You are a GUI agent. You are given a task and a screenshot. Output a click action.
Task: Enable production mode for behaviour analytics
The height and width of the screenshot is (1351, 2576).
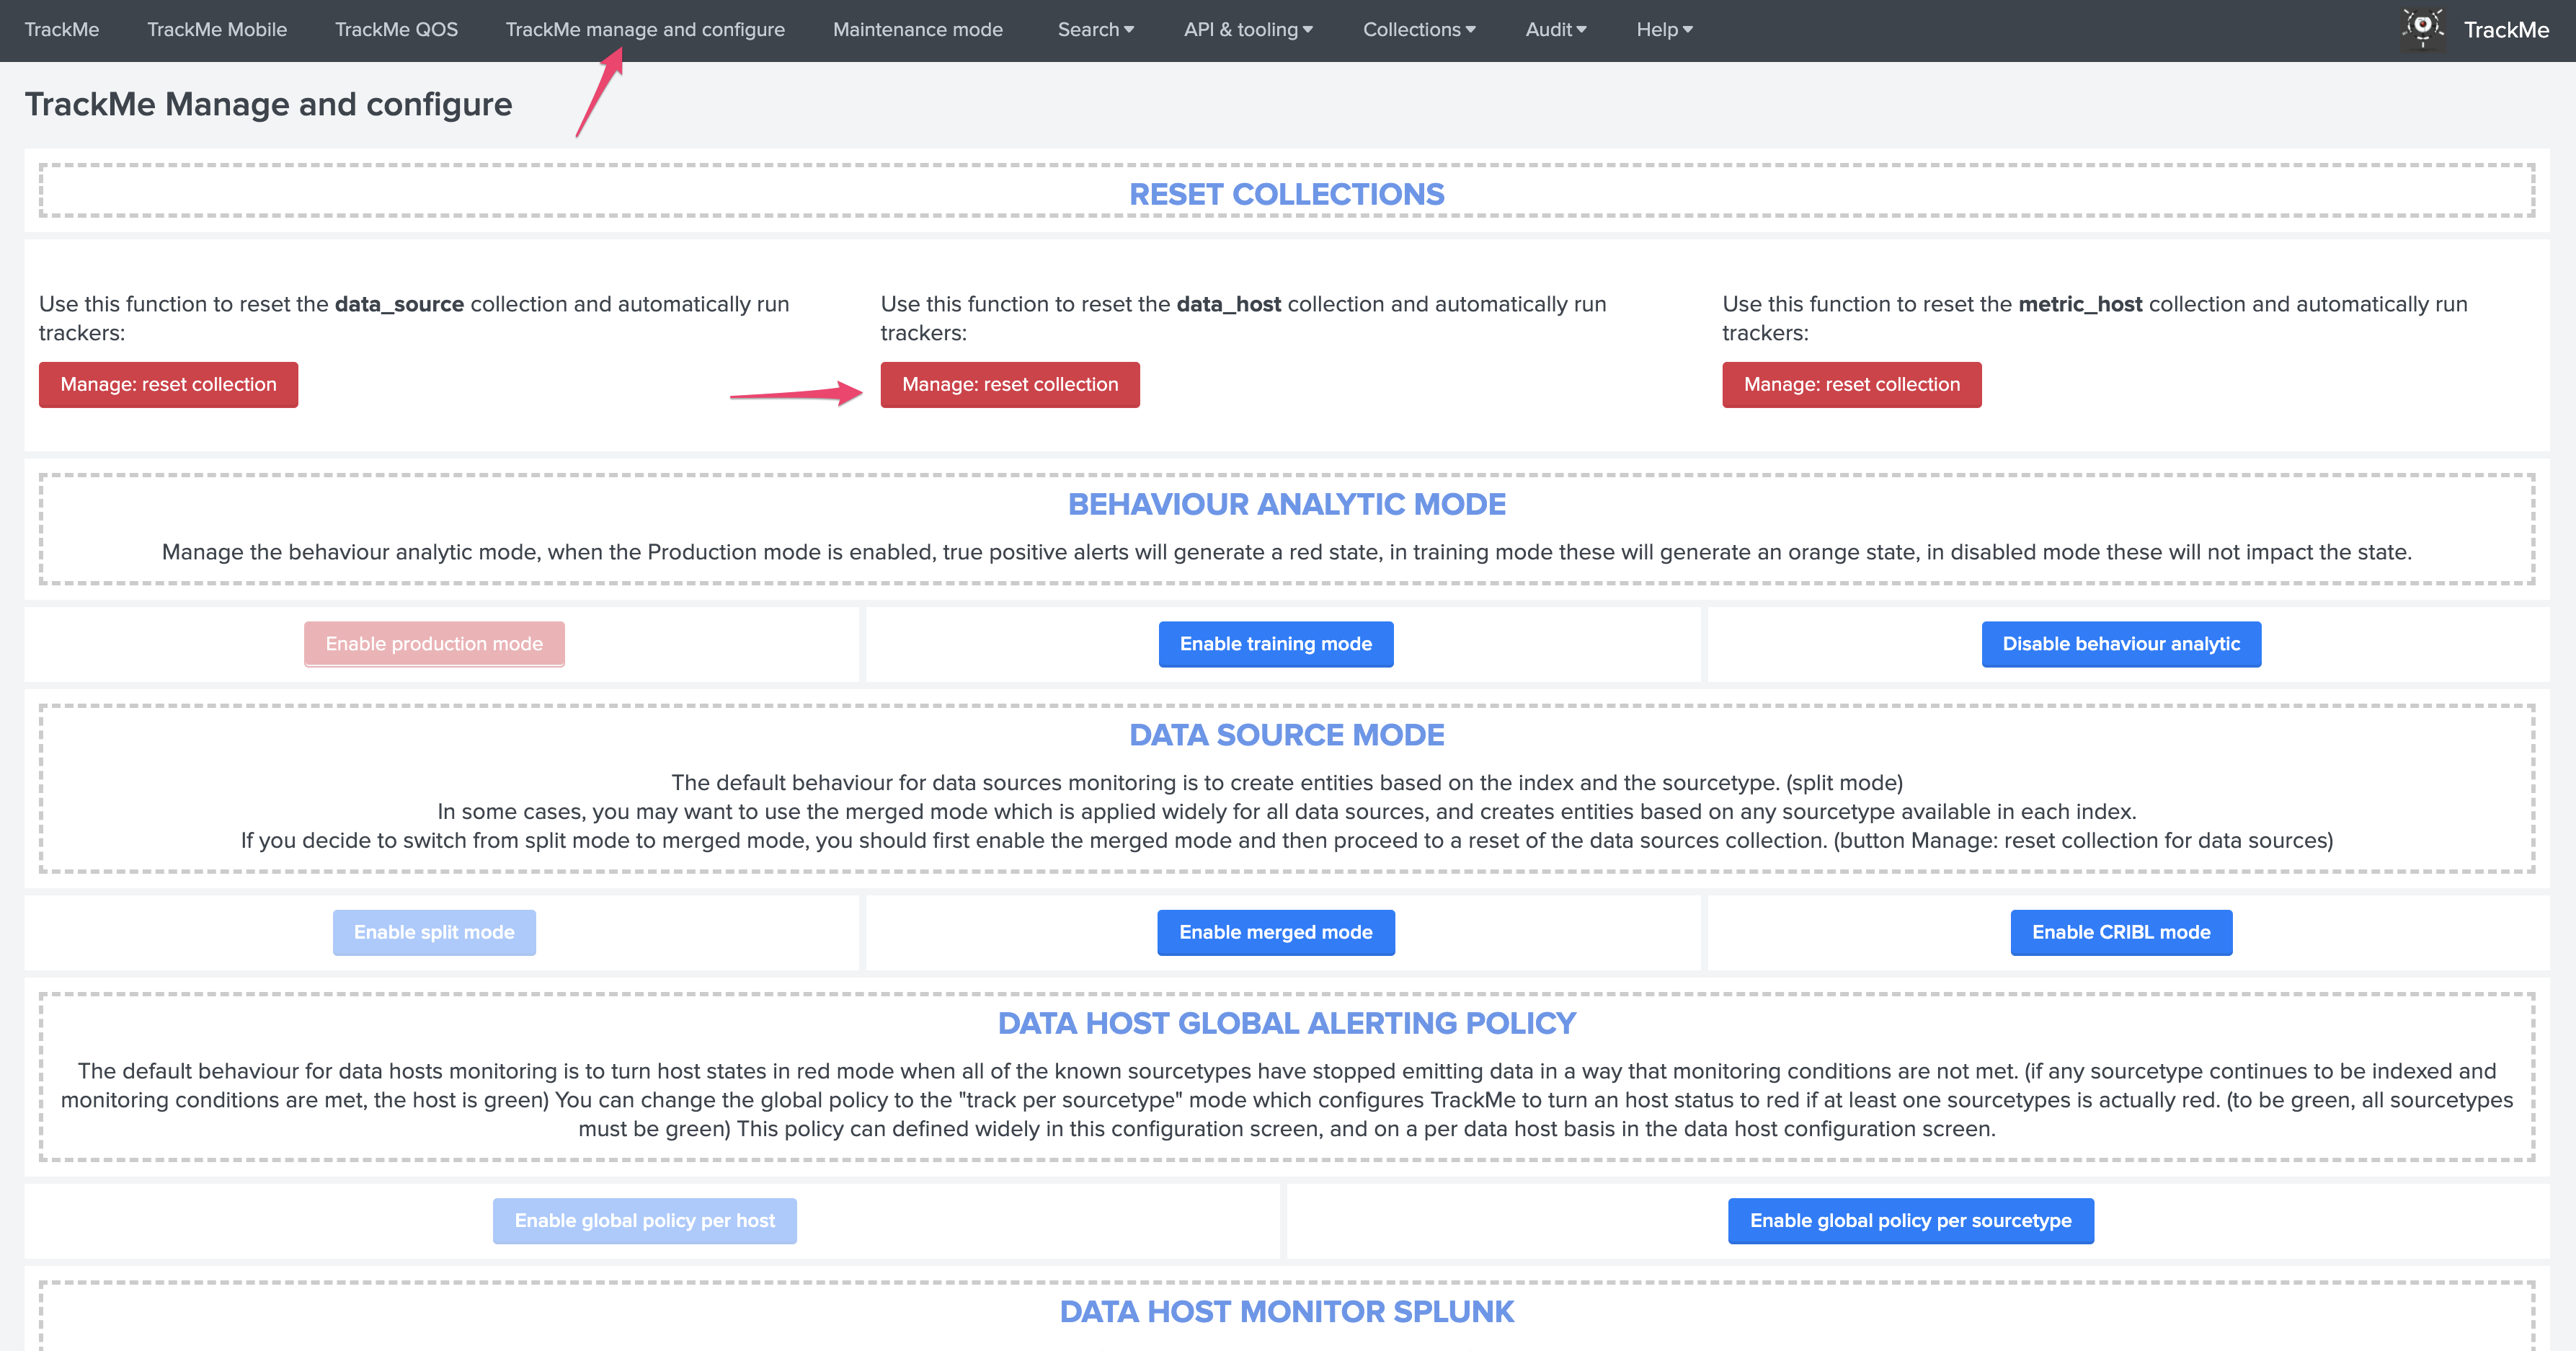(x=433, y=644)
